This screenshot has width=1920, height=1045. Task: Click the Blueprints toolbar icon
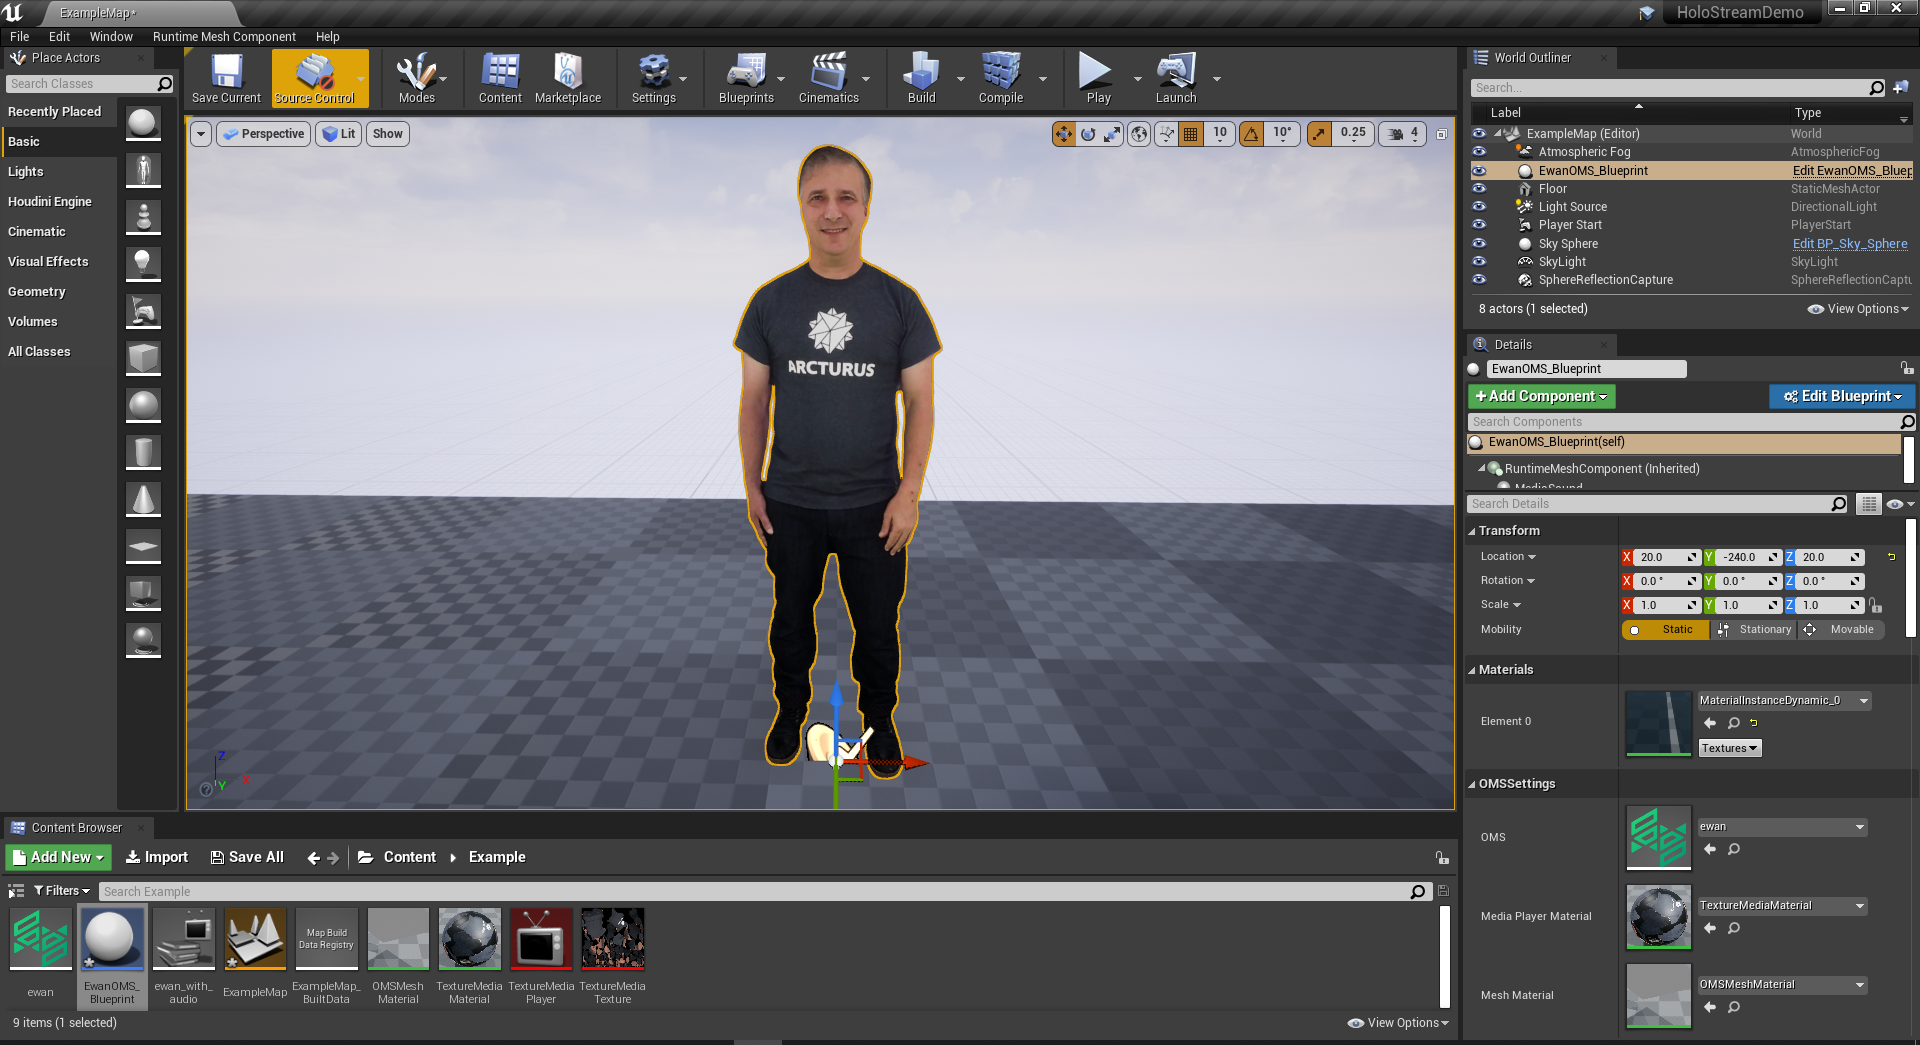tap(746, 78)
